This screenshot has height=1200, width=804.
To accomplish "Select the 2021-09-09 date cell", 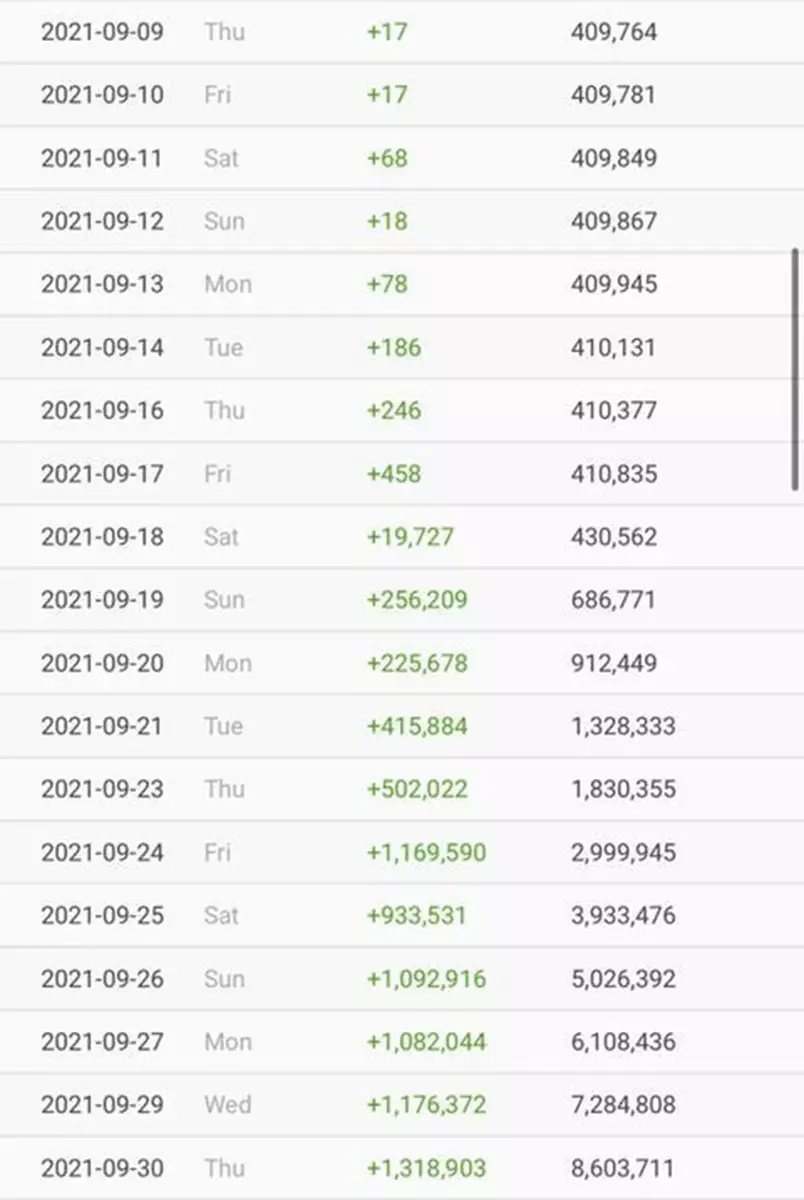I will pos(102,32).
